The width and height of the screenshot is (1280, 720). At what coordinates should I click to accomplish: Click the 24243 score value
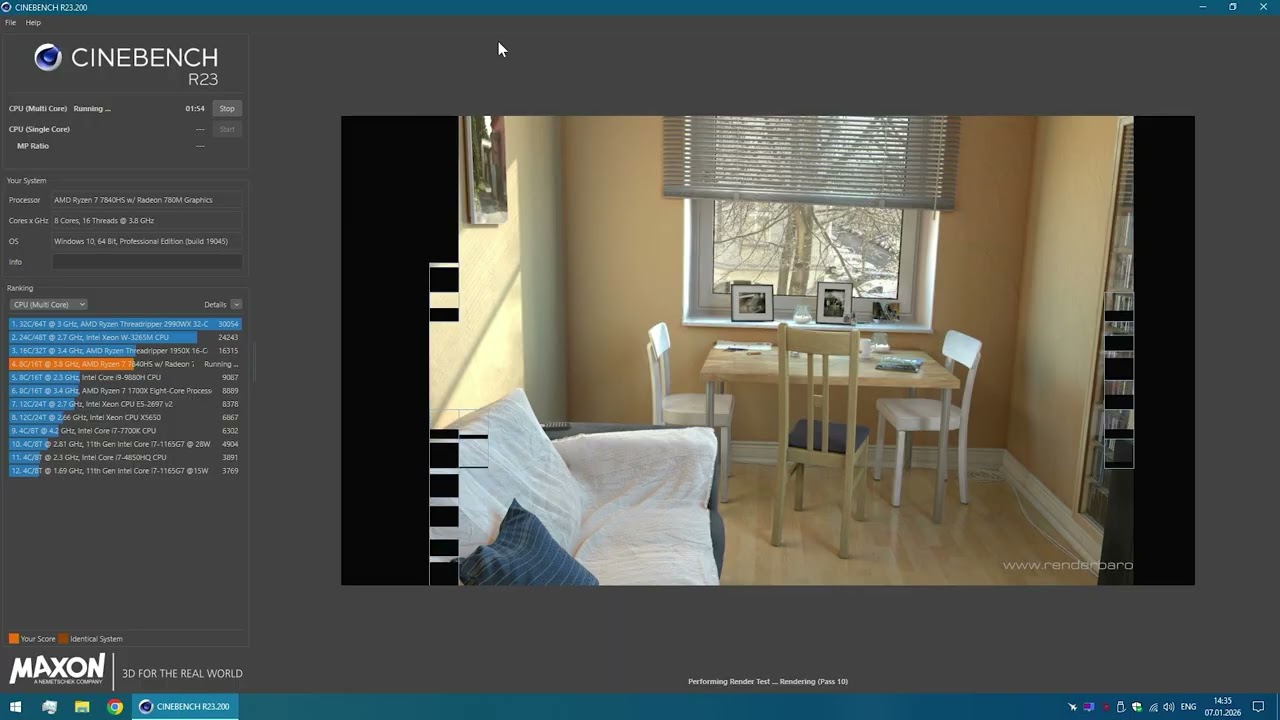click(x=228, y=337)
